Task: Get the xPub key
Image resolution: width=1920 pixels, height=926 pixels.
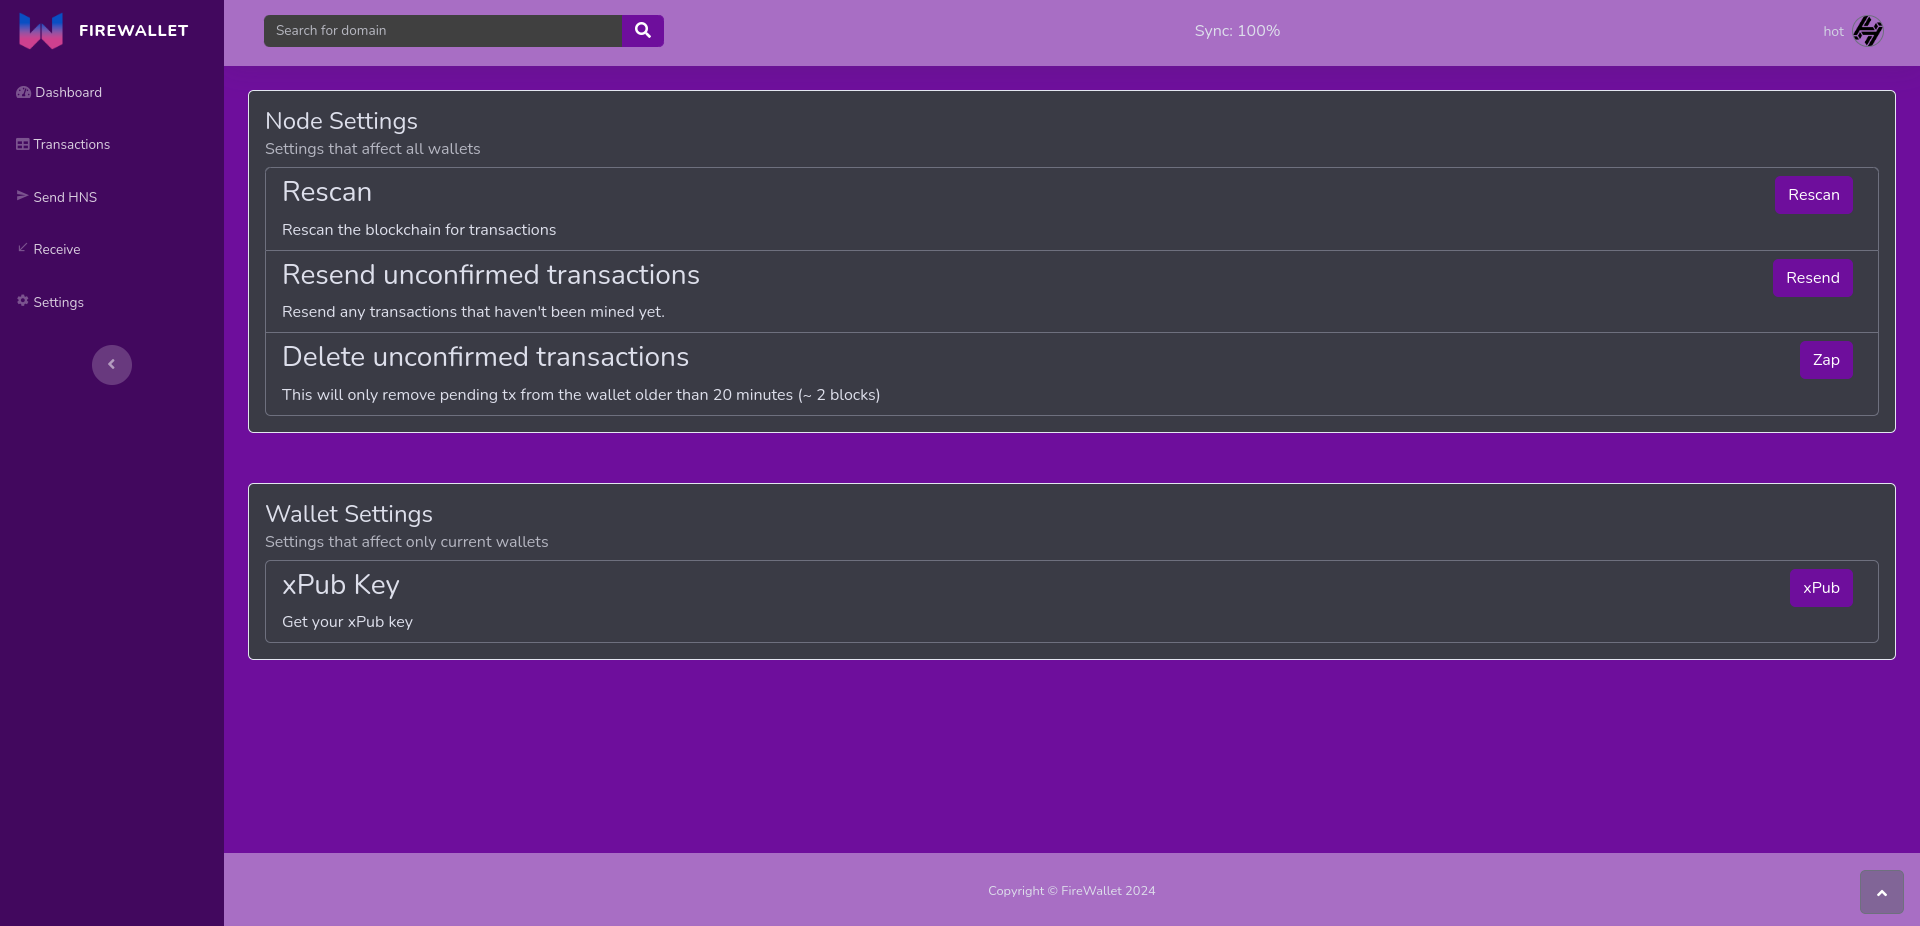Action: [x=1820, y=588]
